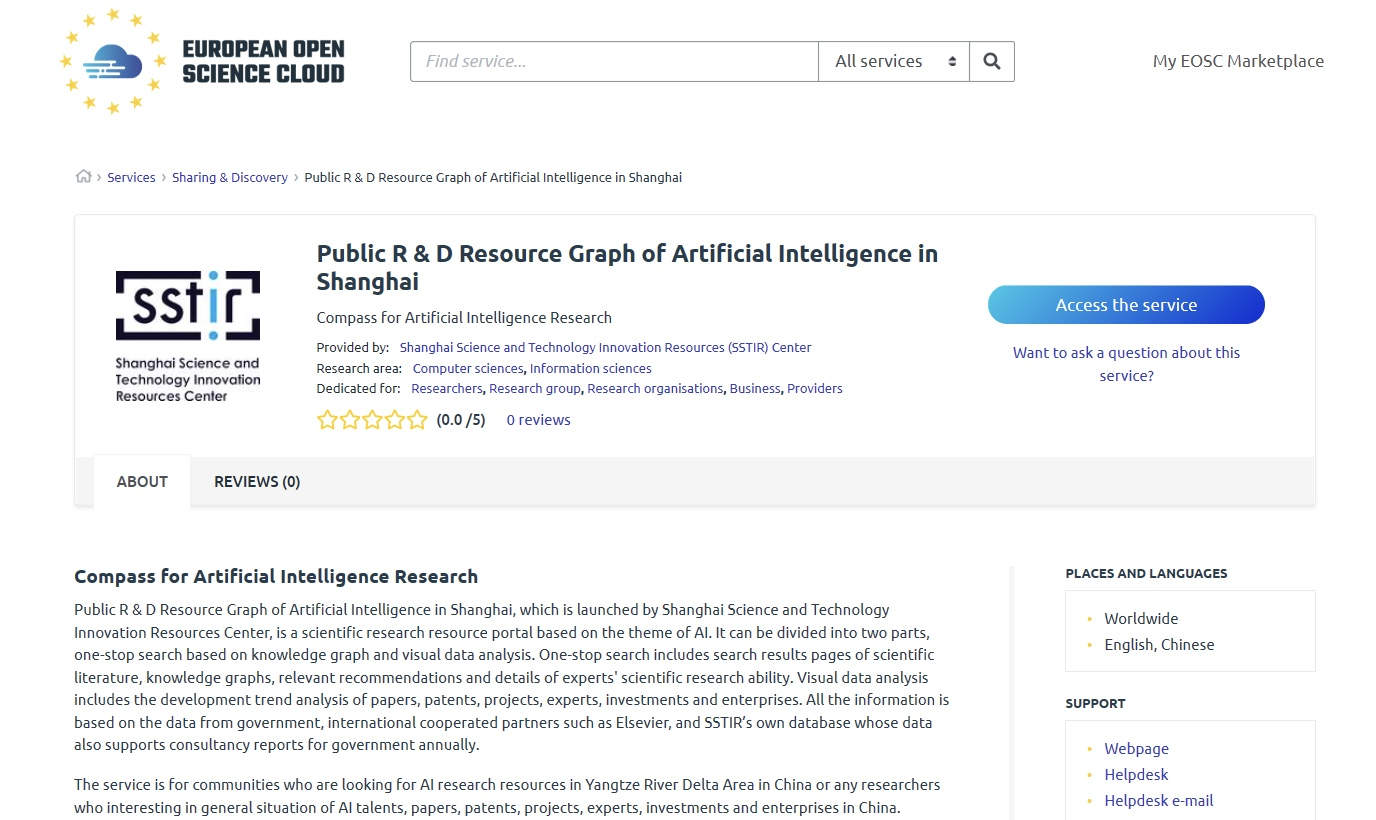This screenshot has height=820, width=1376.
Task: Select the first rating star
Action: point(327,420)
